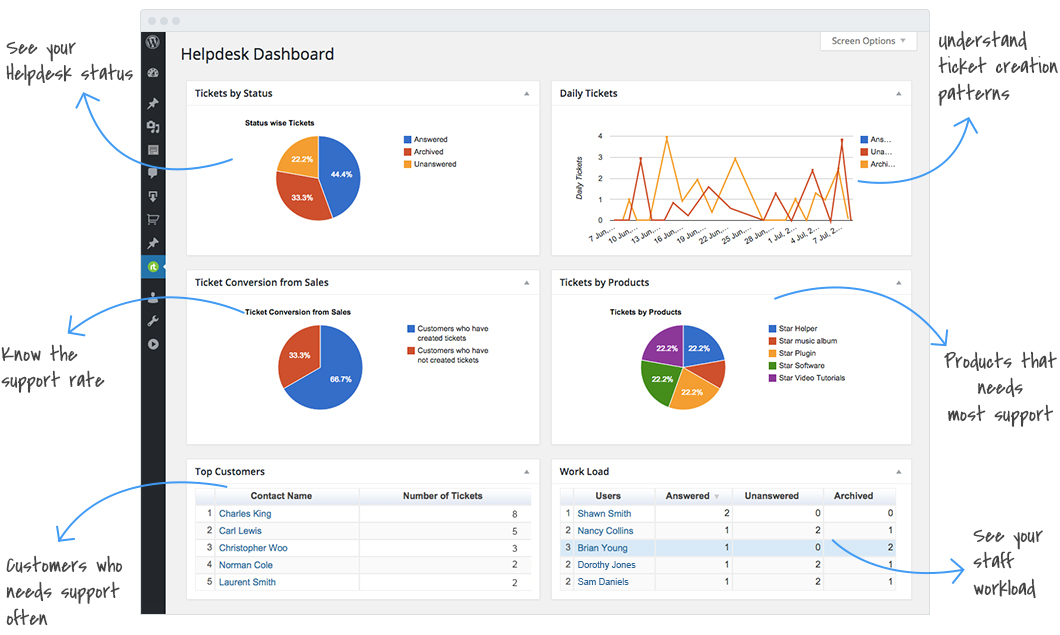The width and height of the screenshot is (1060, 635).
Task: Open Charles King's customer profile
Action: point(245,513)
